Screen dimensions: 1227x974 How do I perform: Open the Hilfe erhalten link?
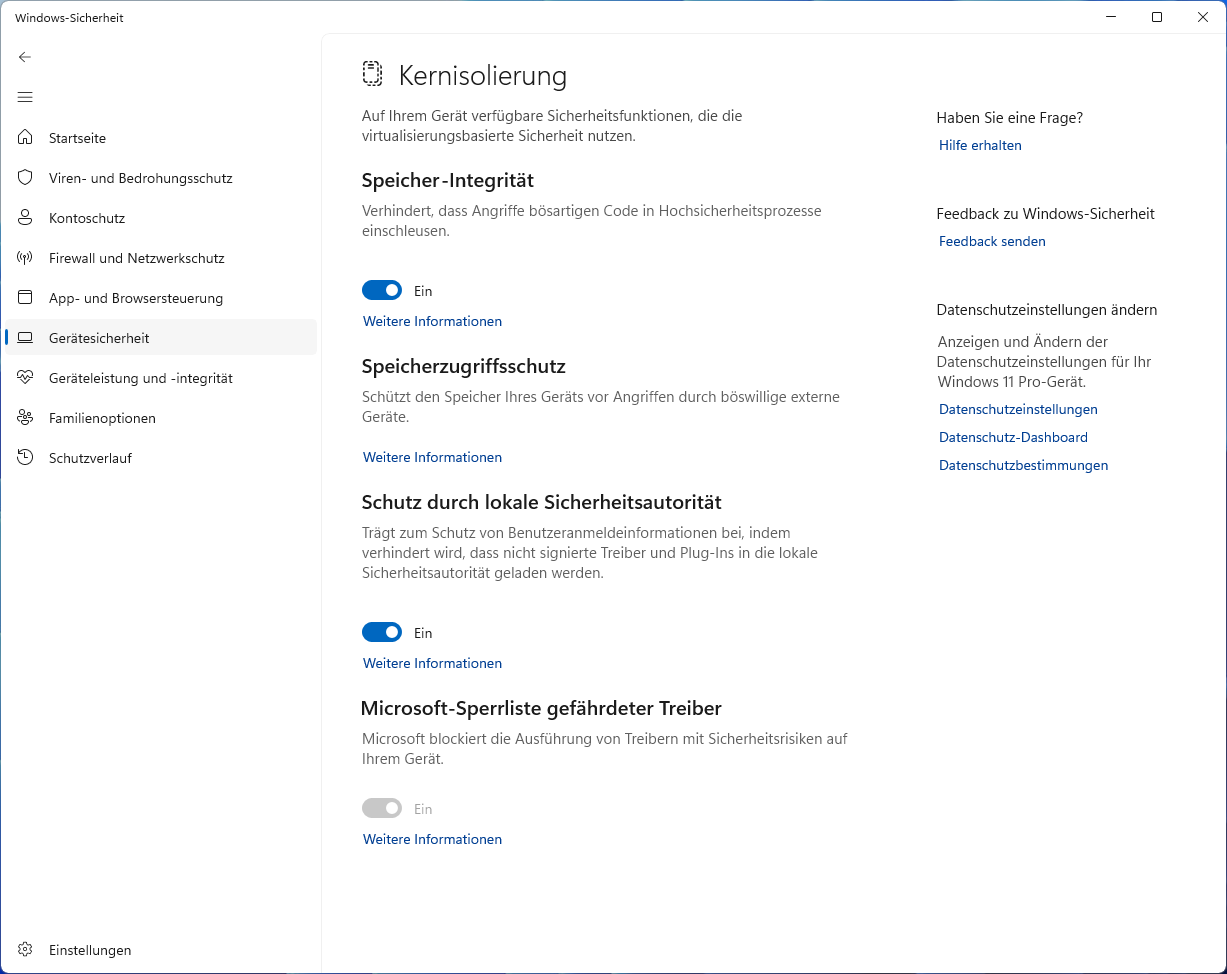pyautogui.click(x=980, y=145)
